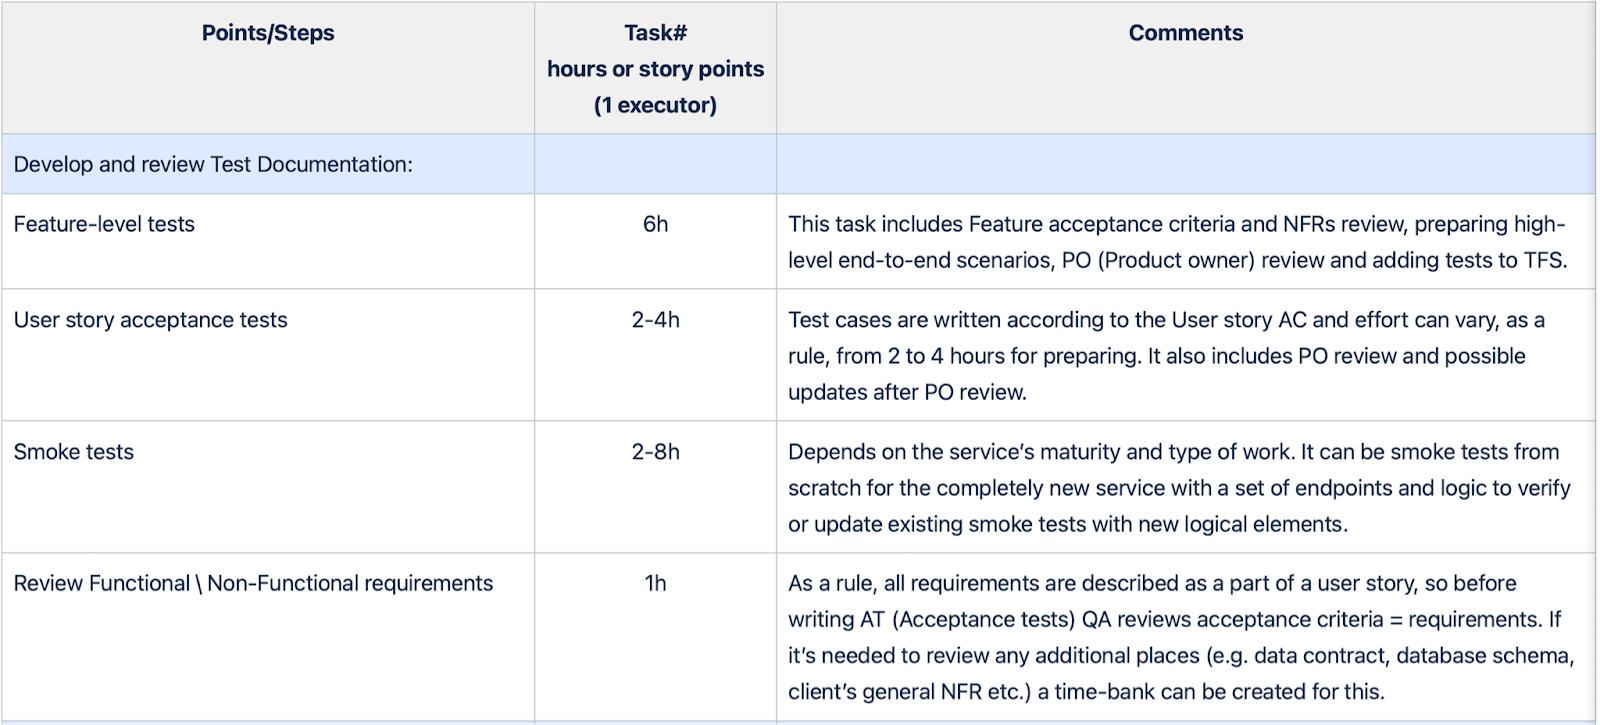1600x725 pixels.
Task: Click the Comments column header
Action: 1185,33
